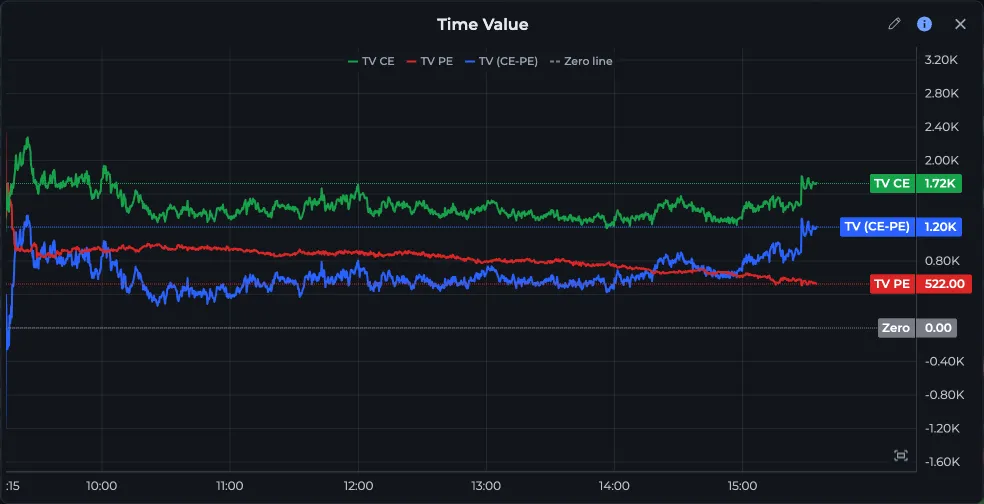984x504 pixels.
Task: Click the 1.20K value tag
Action: (x=939, y=227)
